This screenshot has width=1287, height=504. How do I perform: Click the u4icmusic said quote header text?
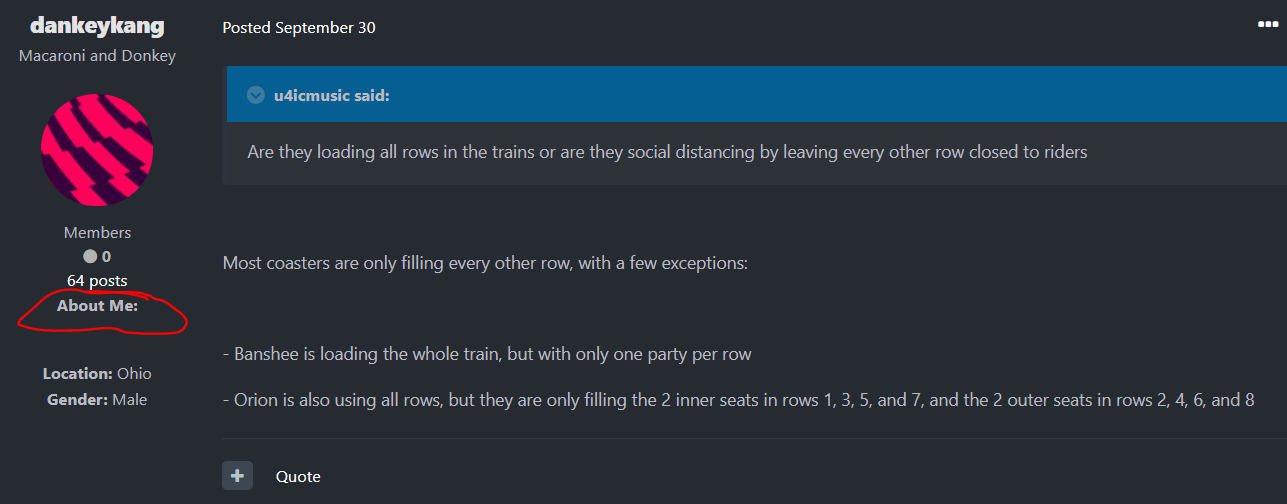click(x=332, y=96)
